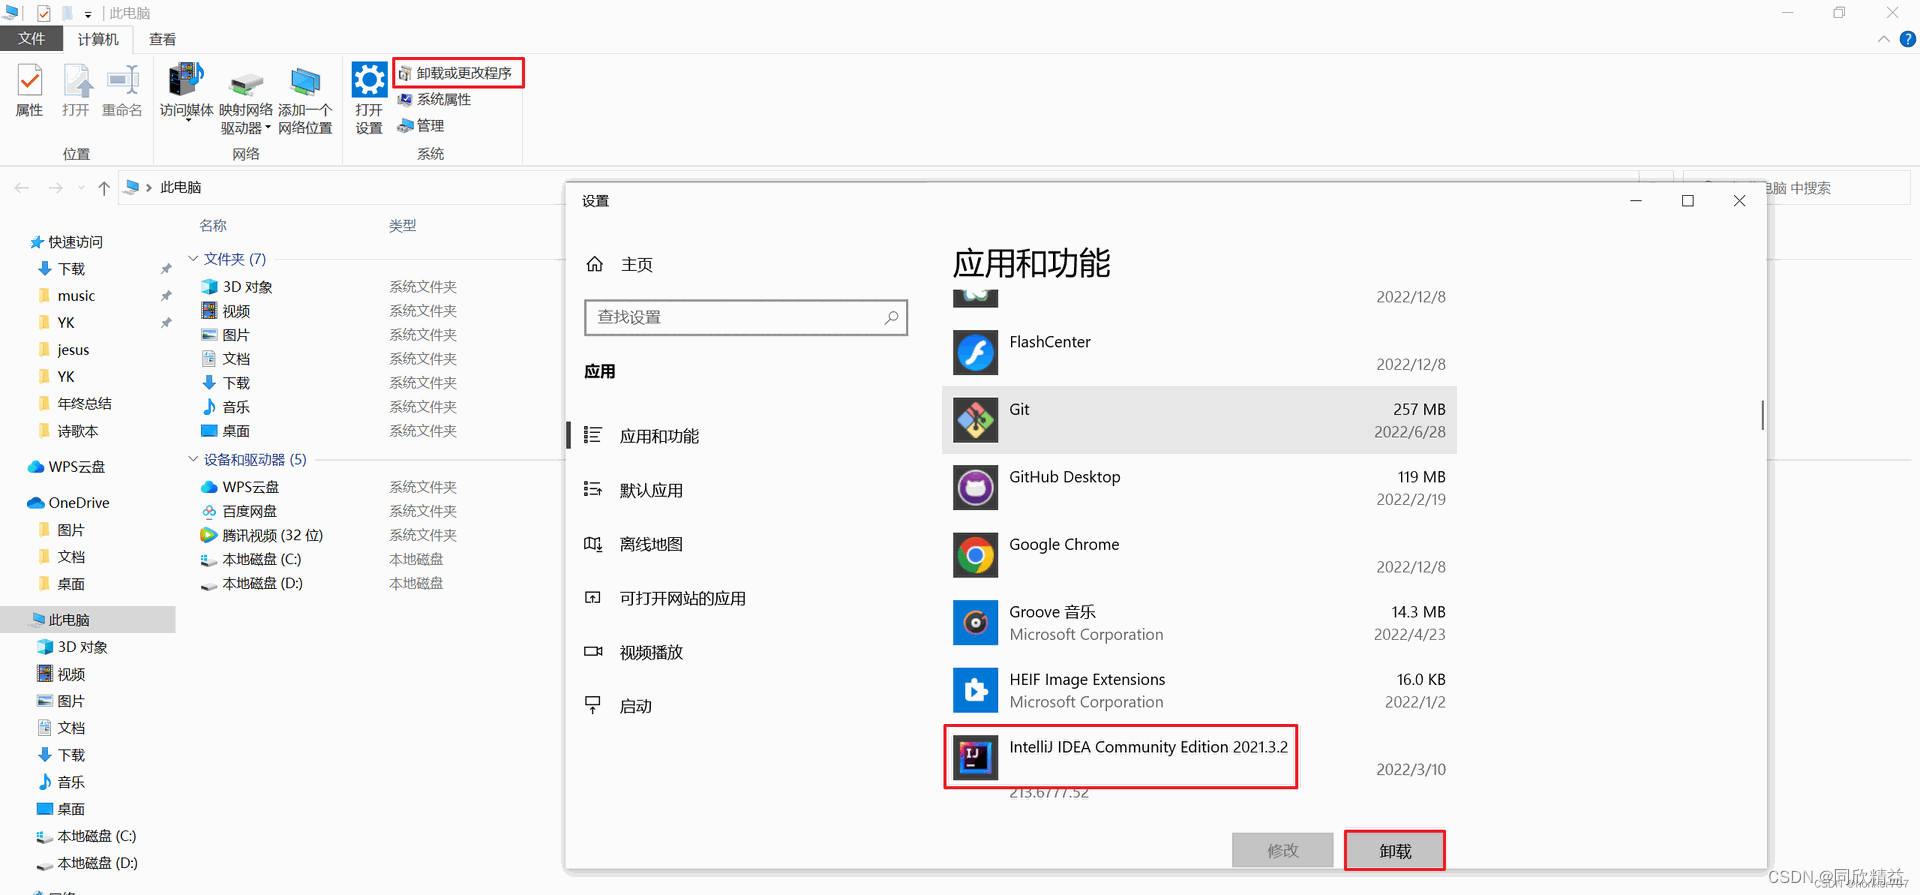Switch to the View (查看) ribbon tab
The width and height of the screenshot is (1920, 895).
pos(162,39)
